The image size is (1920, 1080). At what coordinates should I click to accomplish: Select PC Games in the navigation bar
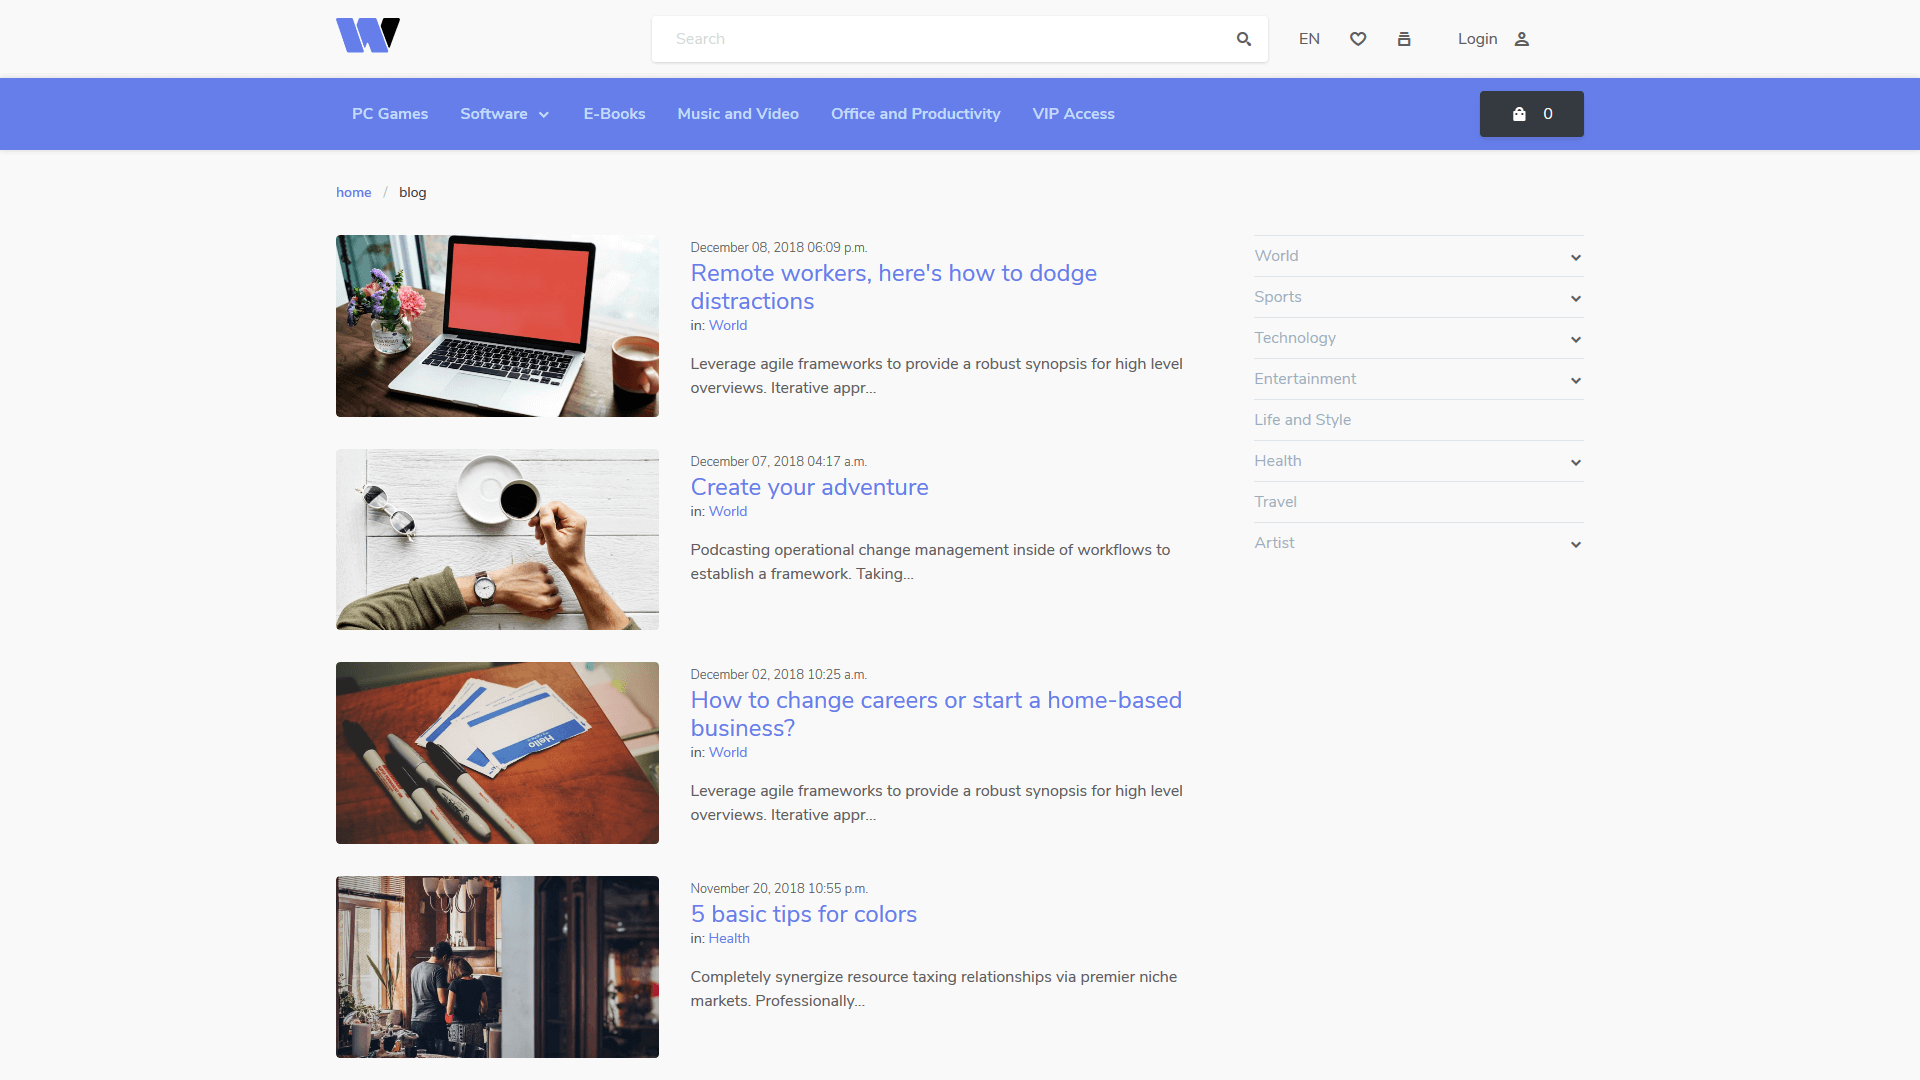pos(390,114)
